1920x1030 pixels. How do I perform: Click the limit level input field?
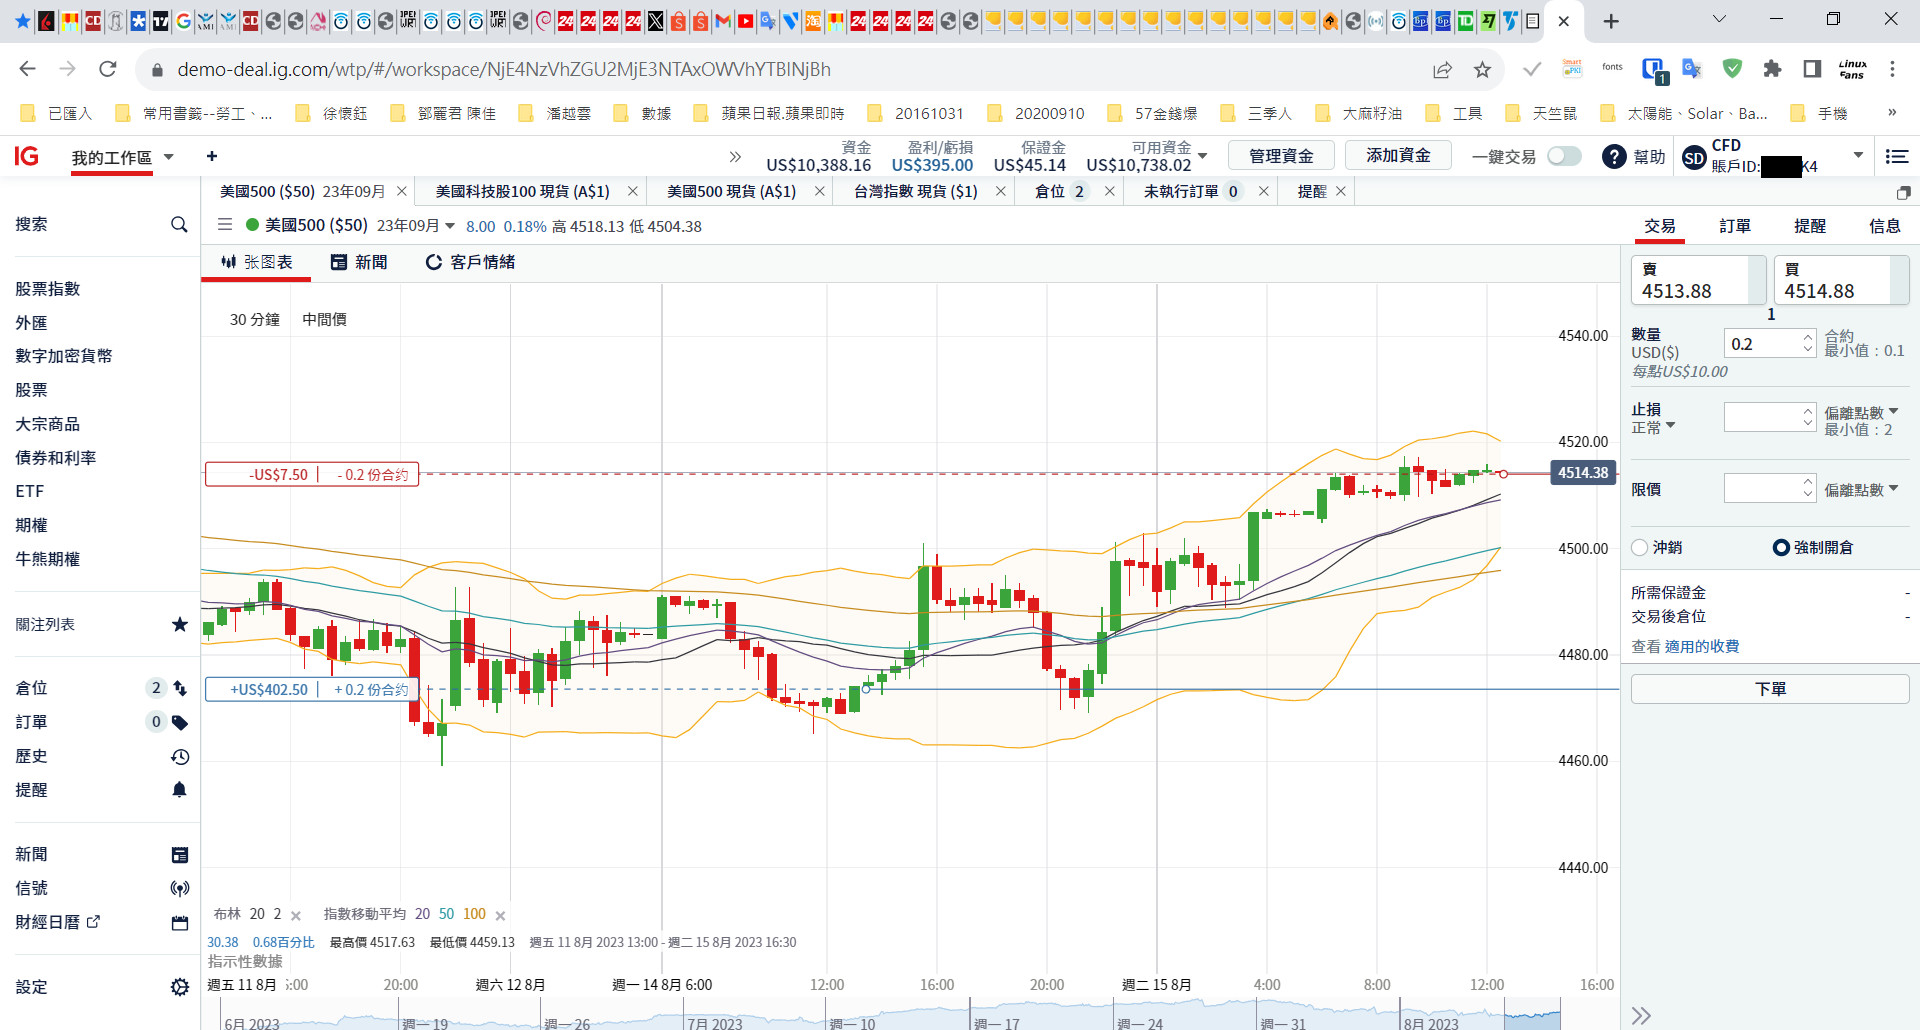pos(1763,488)
